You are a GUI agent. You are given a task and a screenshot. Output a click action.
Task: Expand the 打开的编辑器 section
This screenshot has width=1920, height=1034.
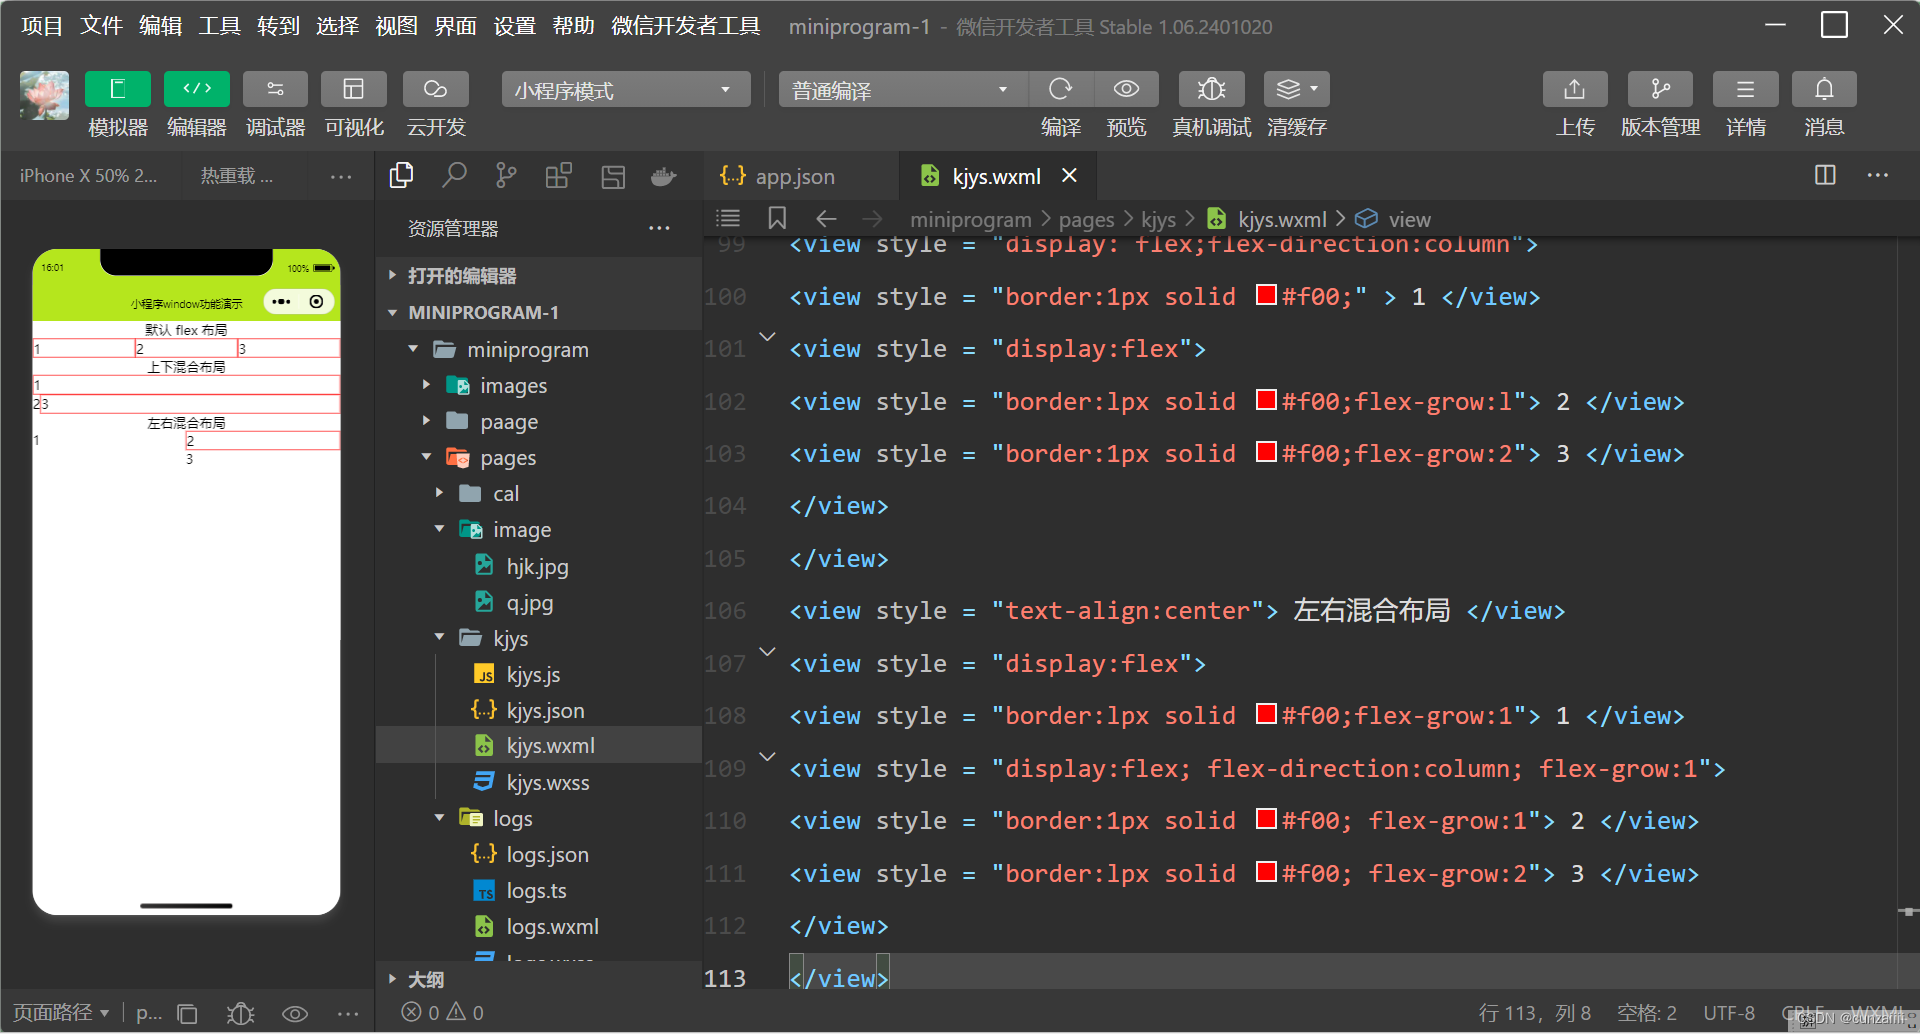click(x=539, y=275)
